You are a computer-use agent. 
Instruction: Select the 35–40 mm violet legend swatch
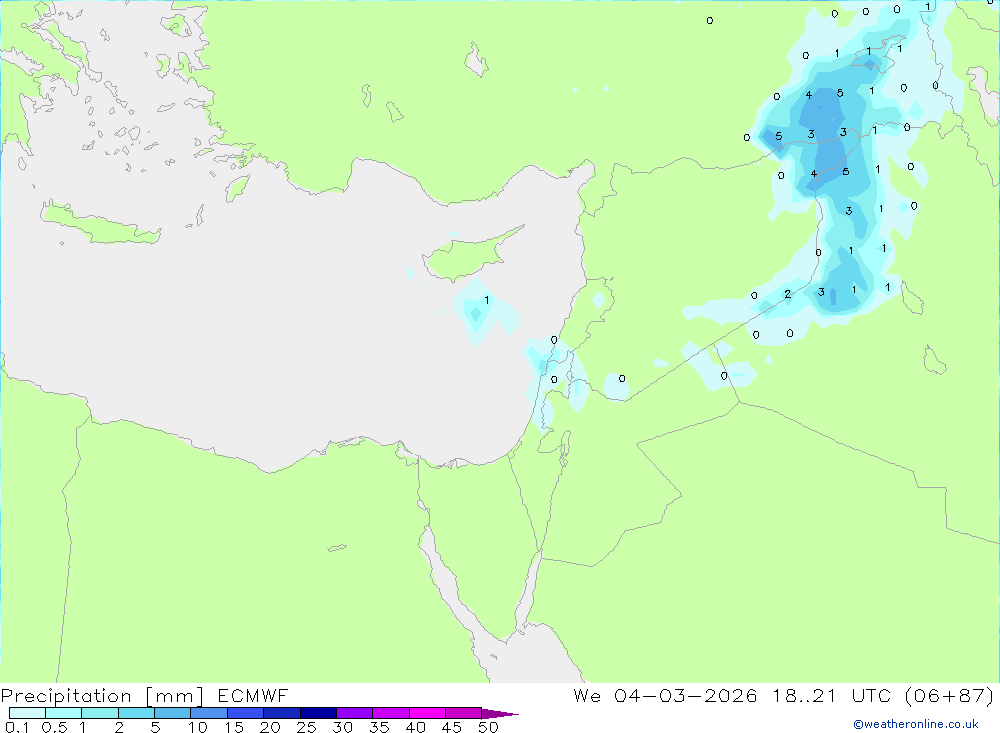click(391, 713)
